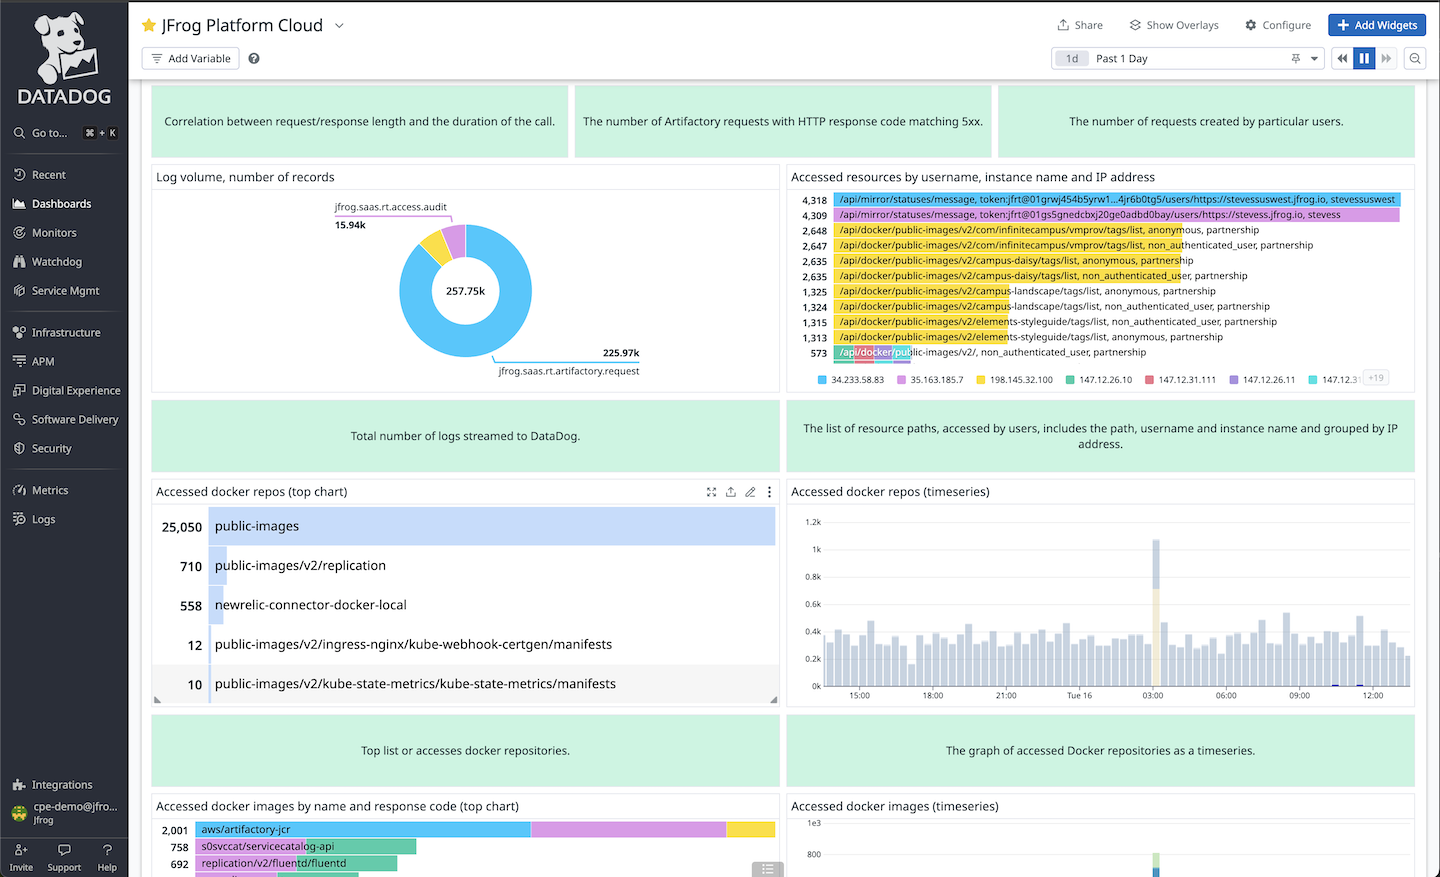Navigate to APM in the sidebar
The width and height of the screenshot is (1440, 877).
tap(42, 361)
